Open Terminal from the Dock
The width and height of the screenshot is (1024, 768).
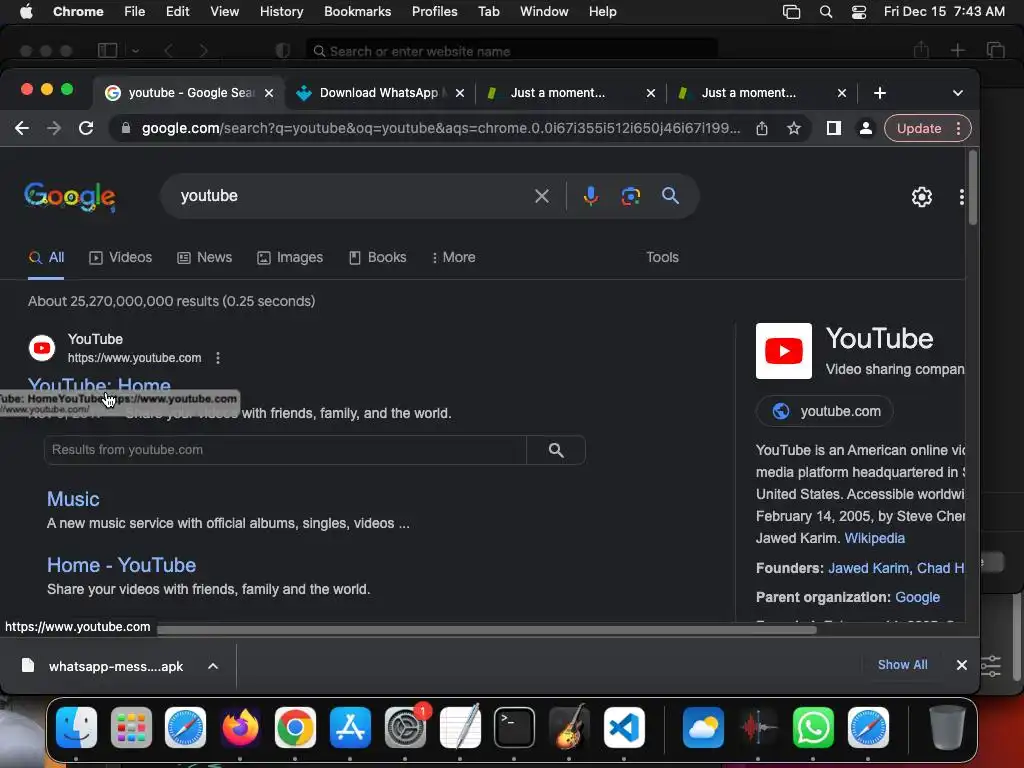[514, 727]
